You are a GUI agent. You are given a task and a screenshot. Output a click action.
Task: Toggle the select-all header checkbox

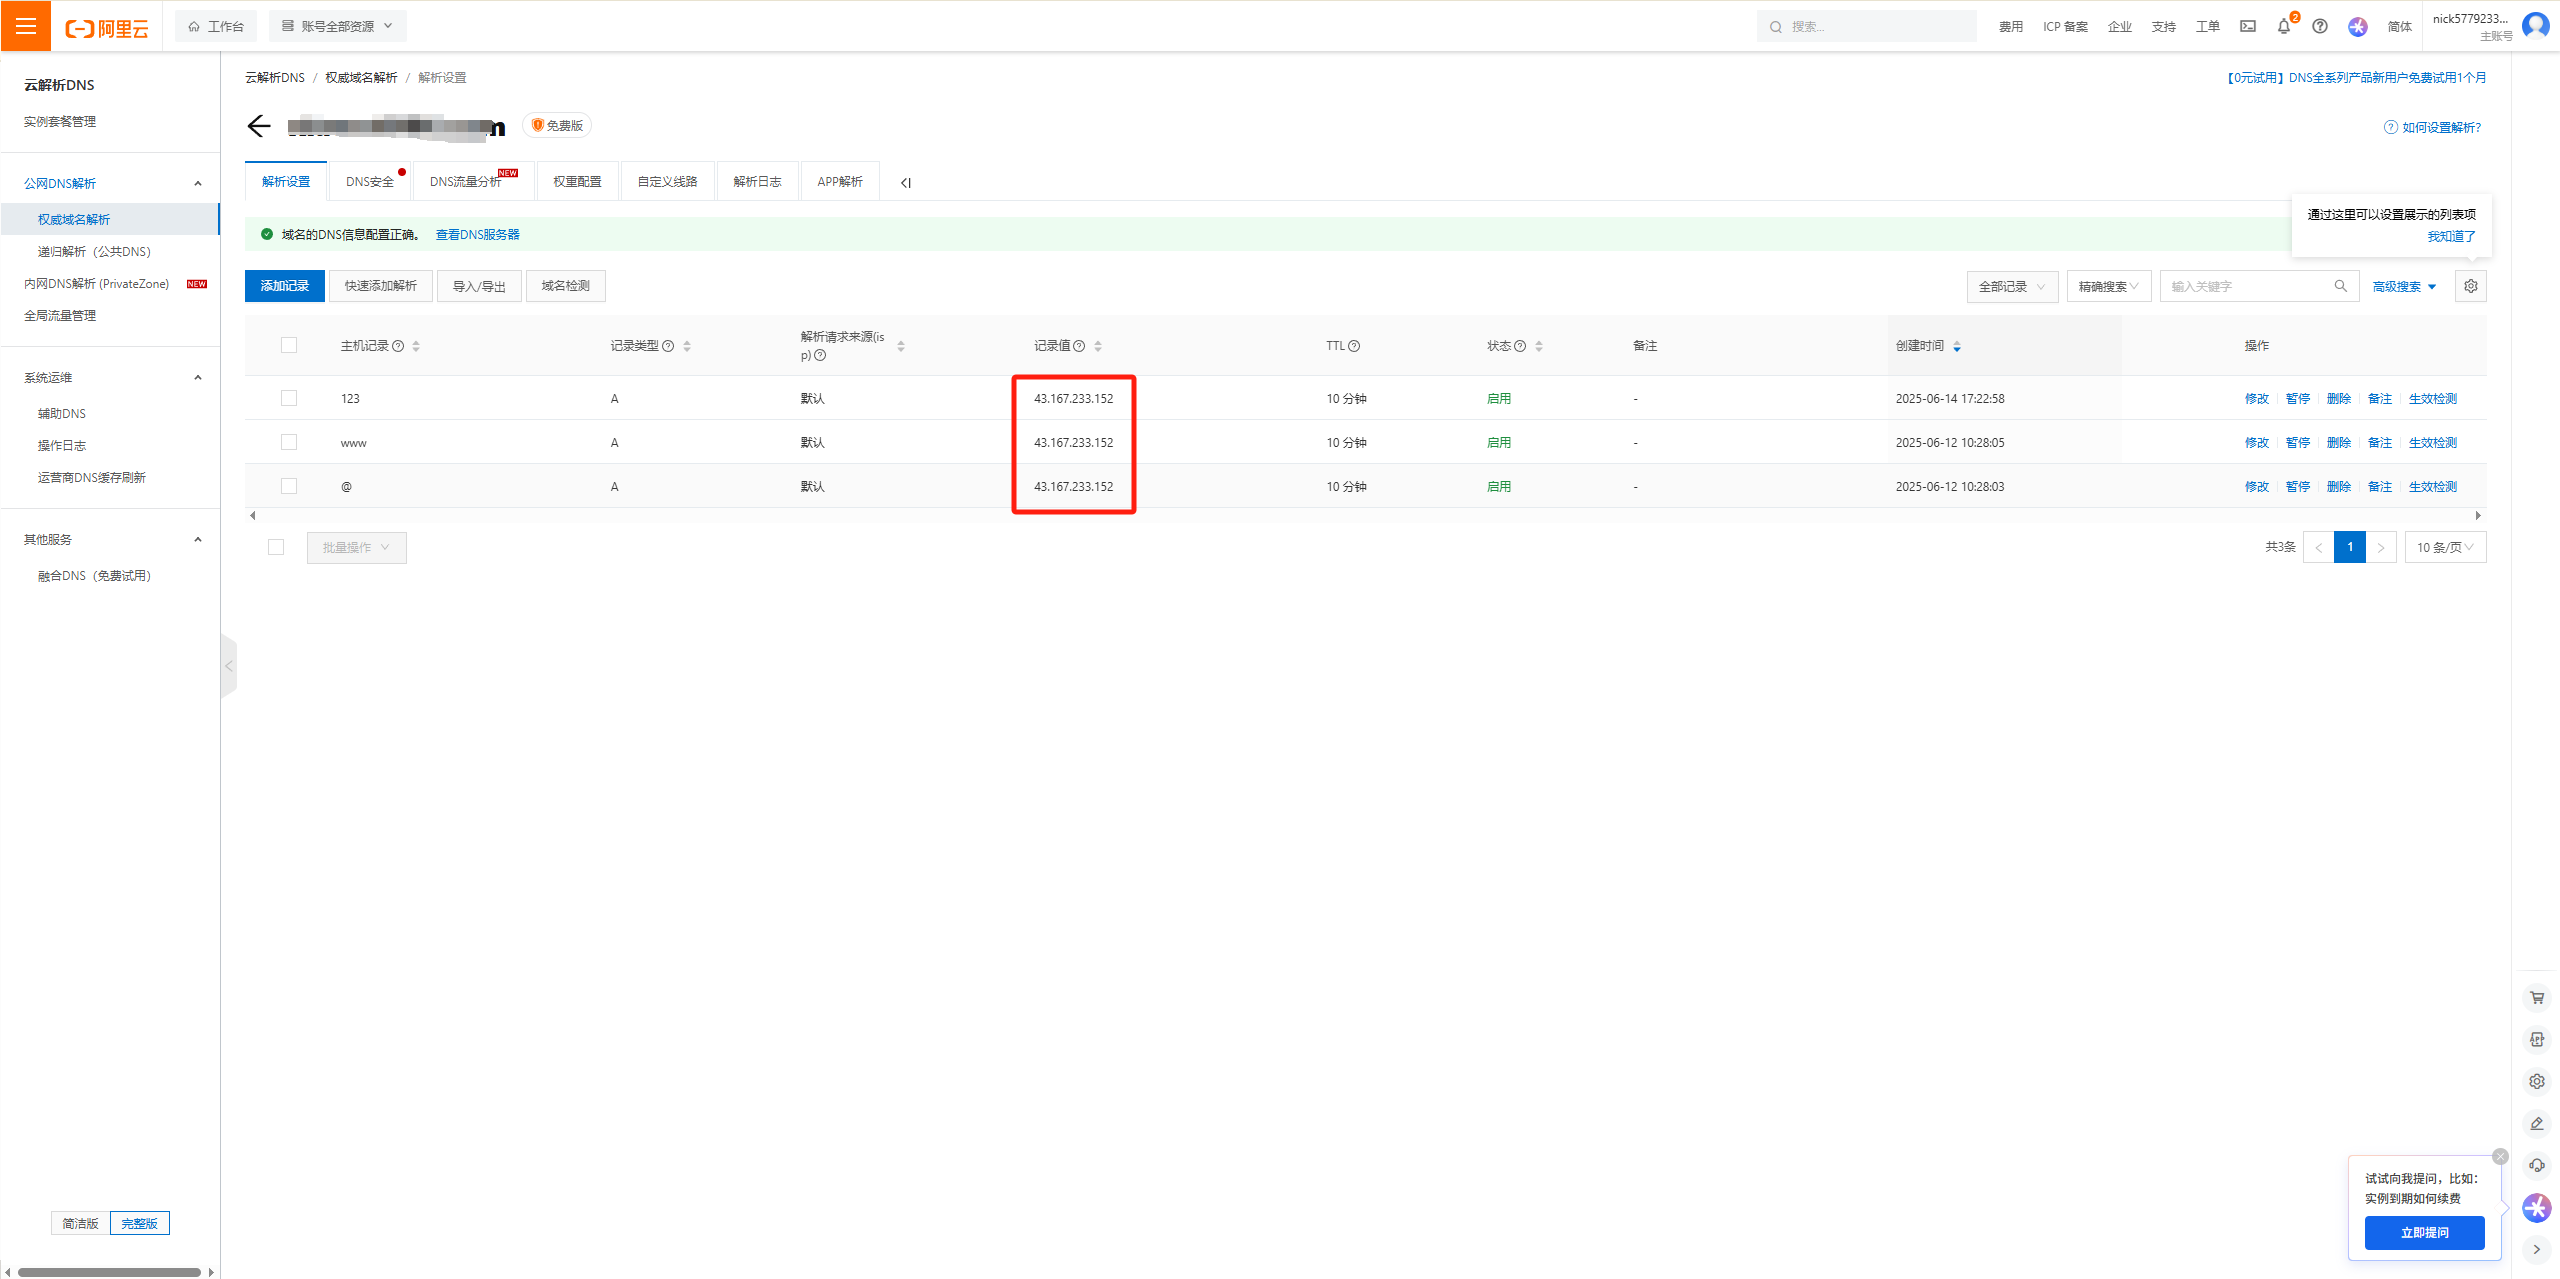click(x=289, y=345)
